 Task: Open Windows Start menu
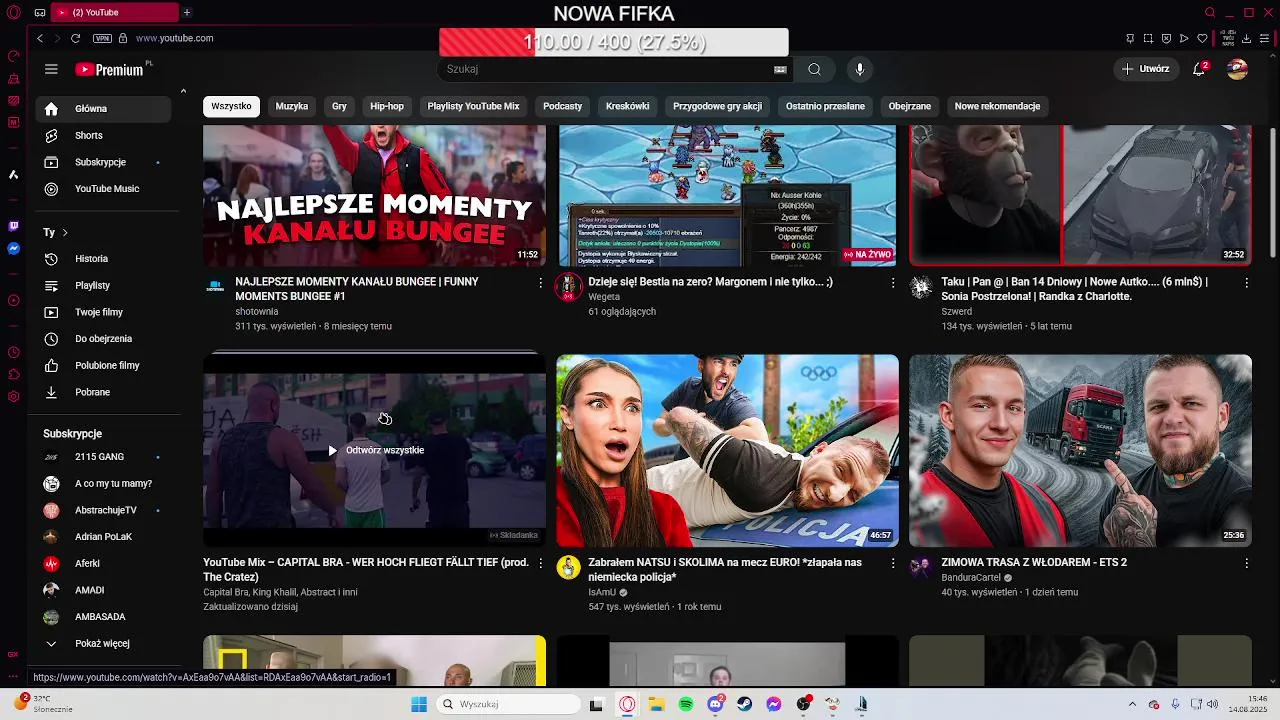419,704
